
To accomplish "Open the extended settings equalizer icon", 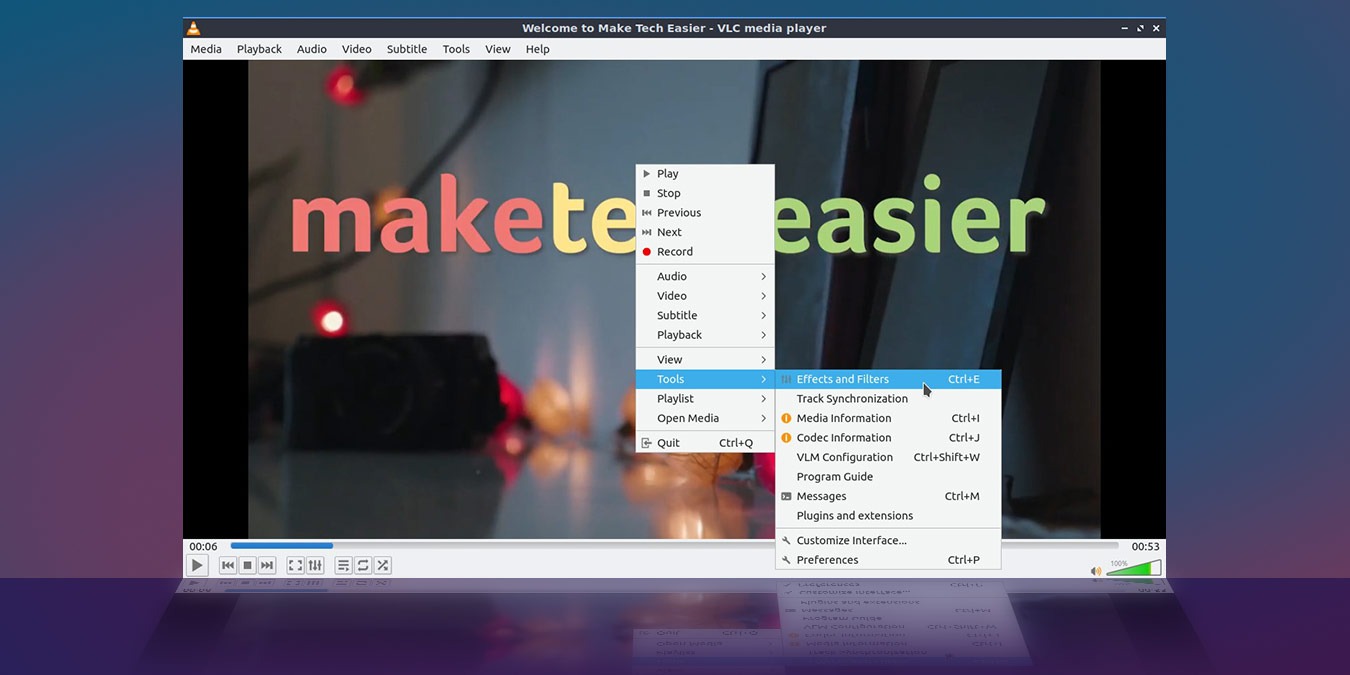I will click(x=315, y=565).
